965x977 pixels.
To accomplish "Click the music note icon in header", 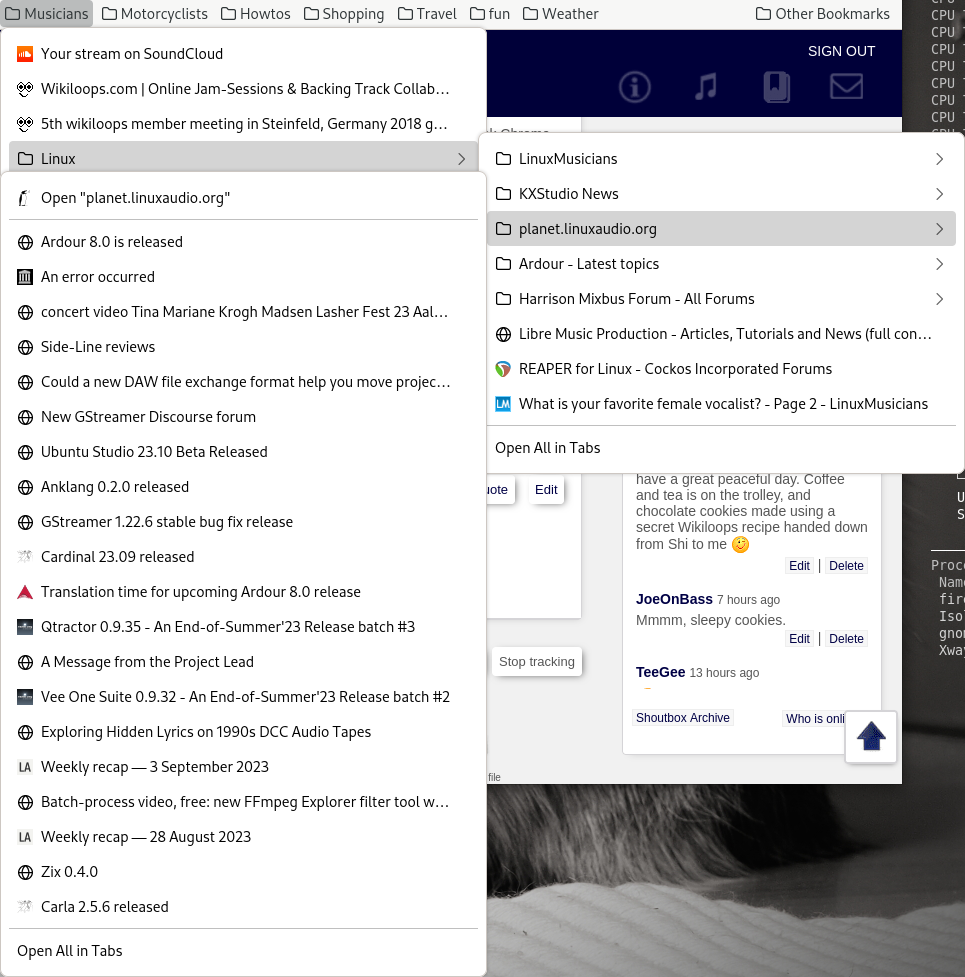I will [x=706, y=87].
